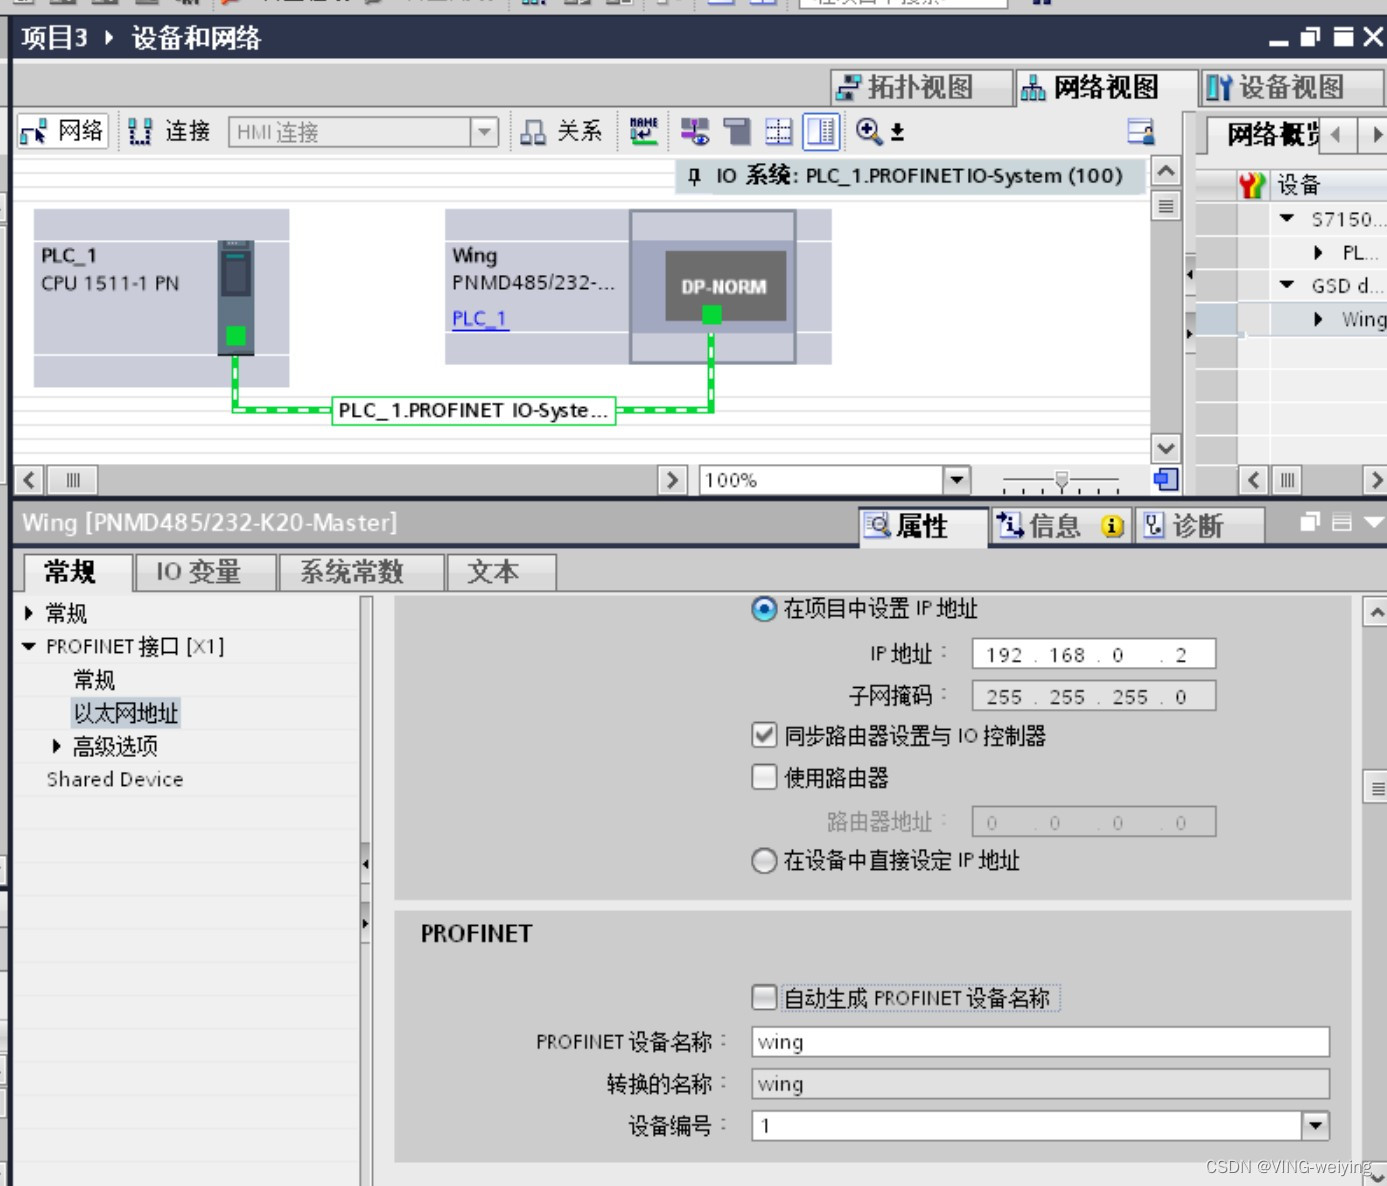The image size is (1387, 1186).
Task: Click the show address labels icon
Action: pyautogui.click(x=737, y=131)
